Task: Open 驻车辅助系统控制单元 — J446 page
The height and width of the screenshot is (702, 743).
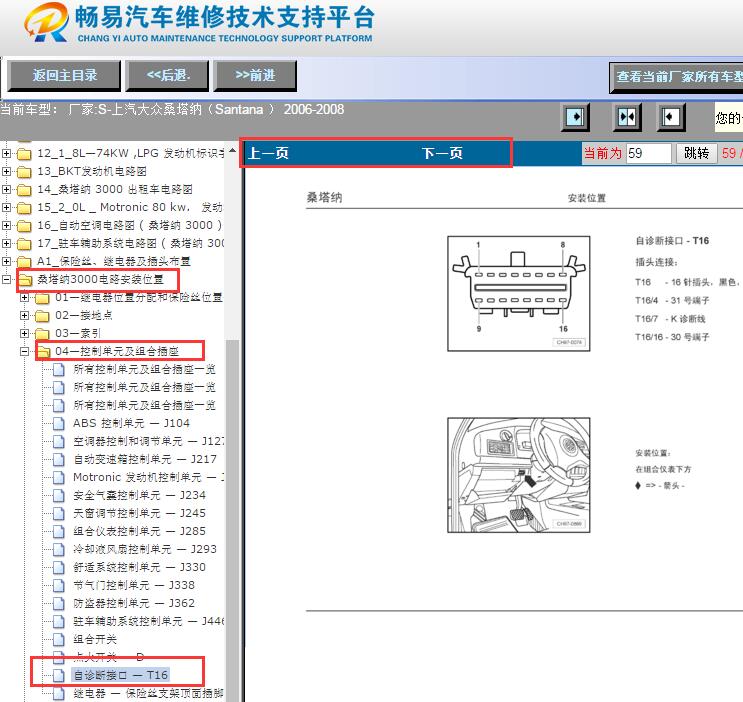Action: [x=148, y=621]
